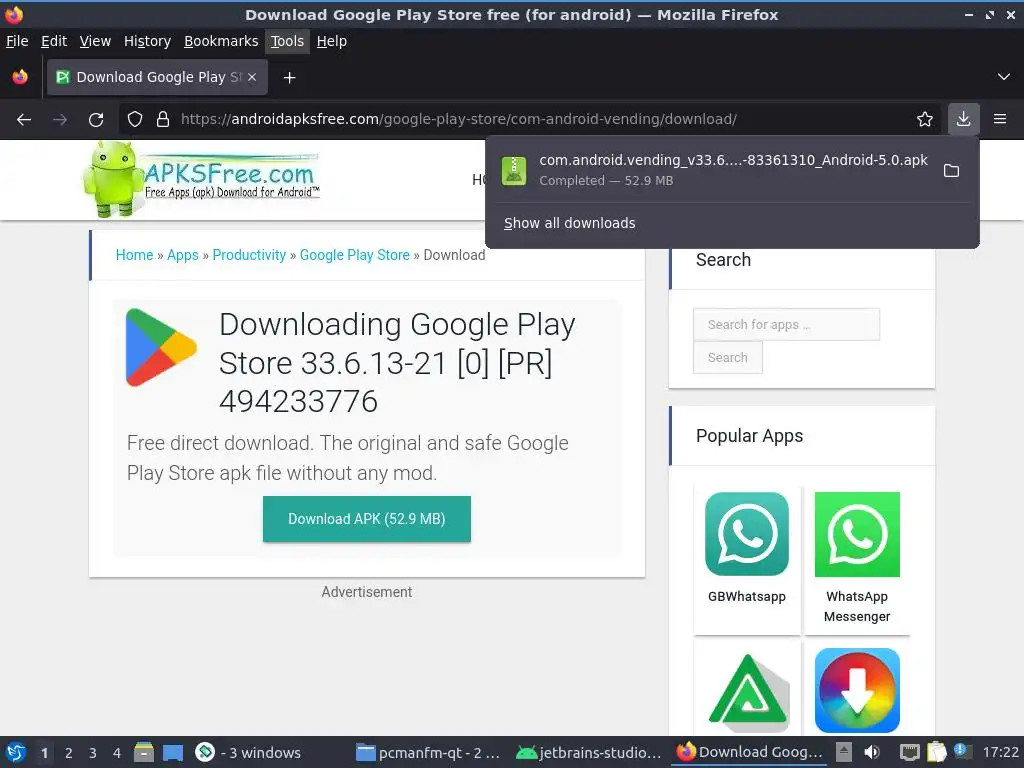Click the 17:22 taskbar clock
1024x768 pixels.
pyautogui.click(x=1000, y=752)
